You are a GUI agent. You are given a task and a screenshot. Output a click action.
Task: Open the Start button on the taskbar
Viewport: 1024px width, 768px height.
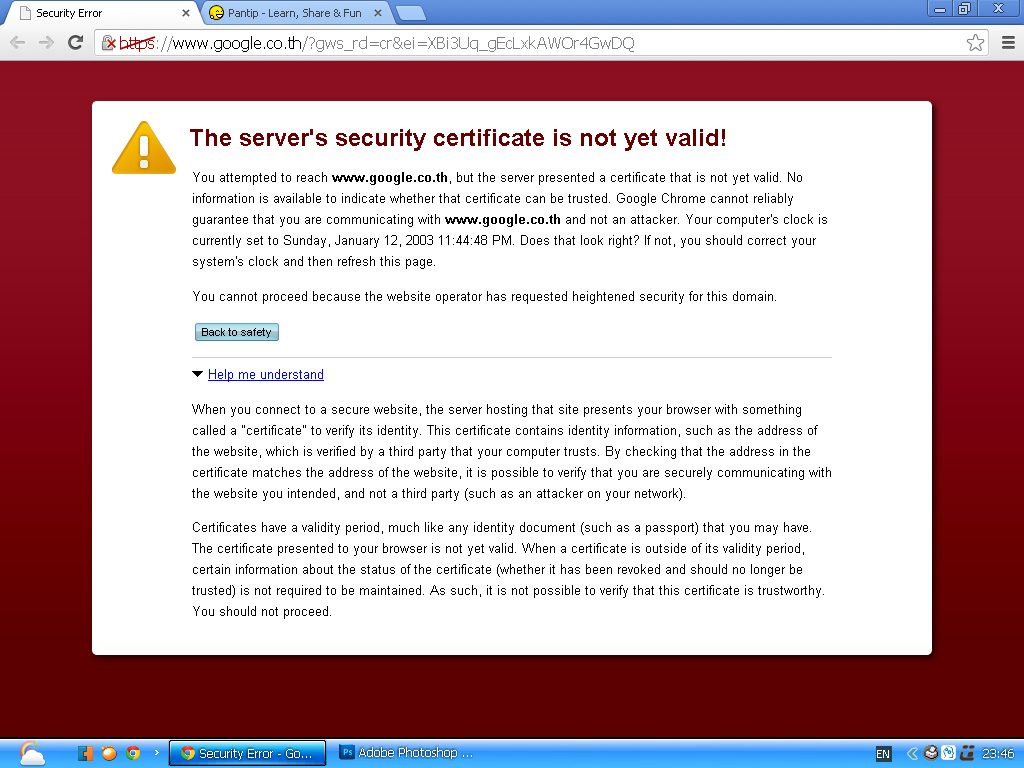point(31,753)
